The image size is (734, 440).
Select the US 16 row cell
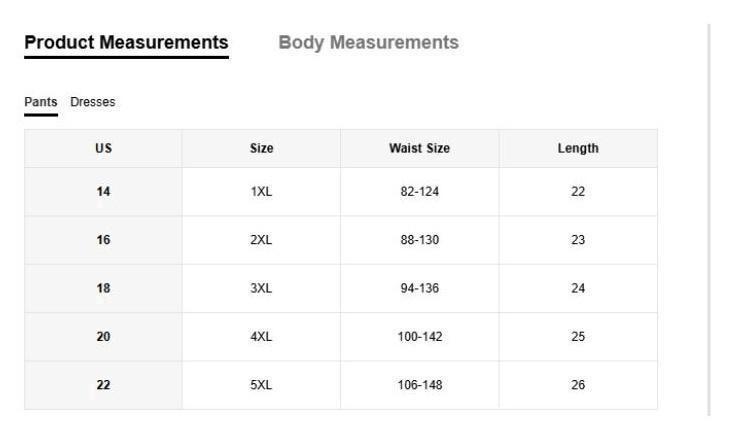(103, 240)
